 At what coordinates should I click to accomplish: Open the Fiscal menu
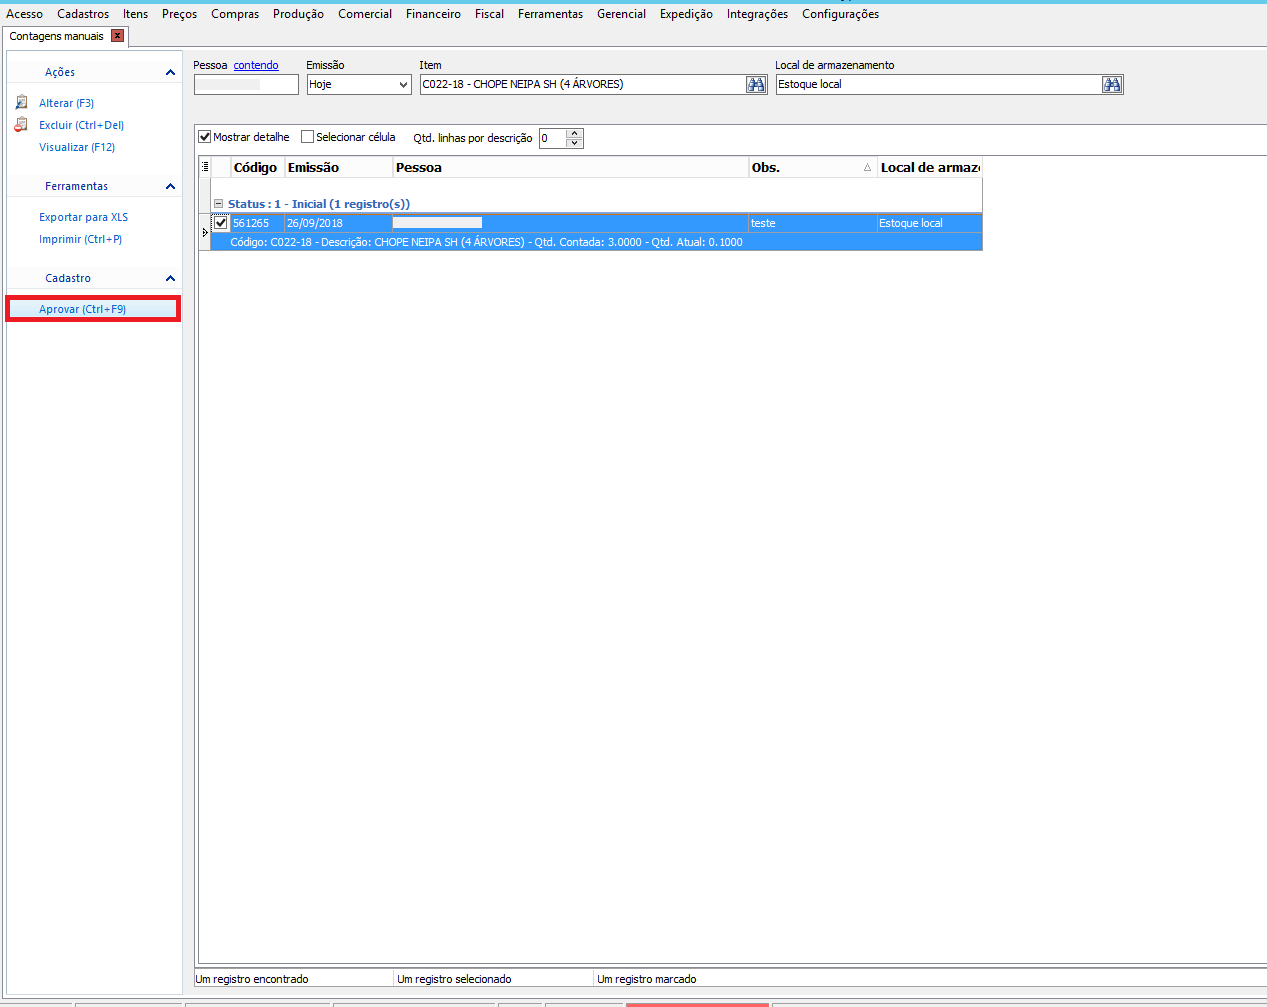(489, 14)
